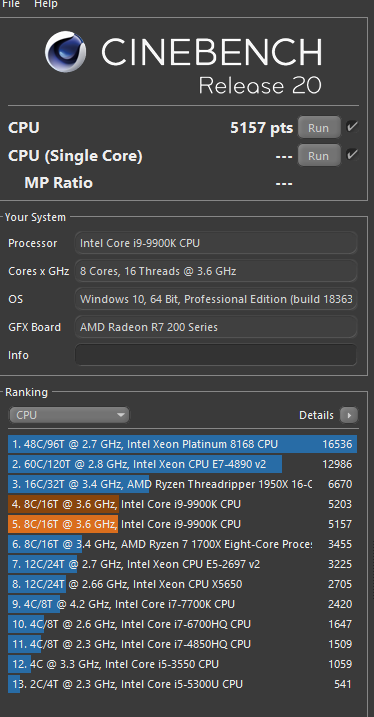
Task: Toggle the CPU Single Core test checkbox
Action: tap(352, 155)
